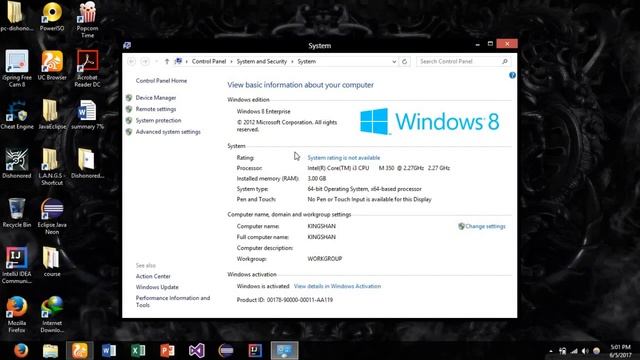Screen dimensions: 640x360
Task: Go up one level with Up arrow
Action: point(167,61)
